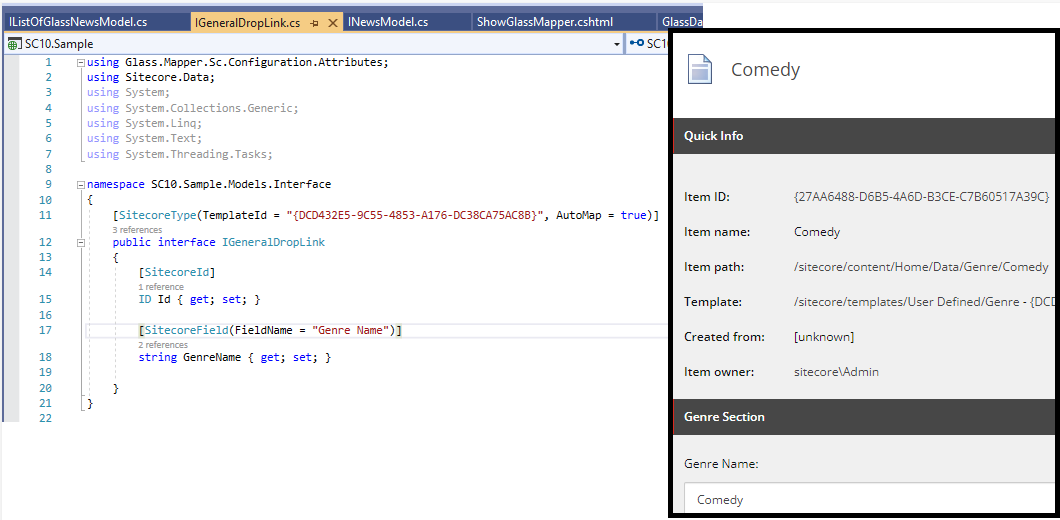Click the AutoMap = true argument

(601, 215)
